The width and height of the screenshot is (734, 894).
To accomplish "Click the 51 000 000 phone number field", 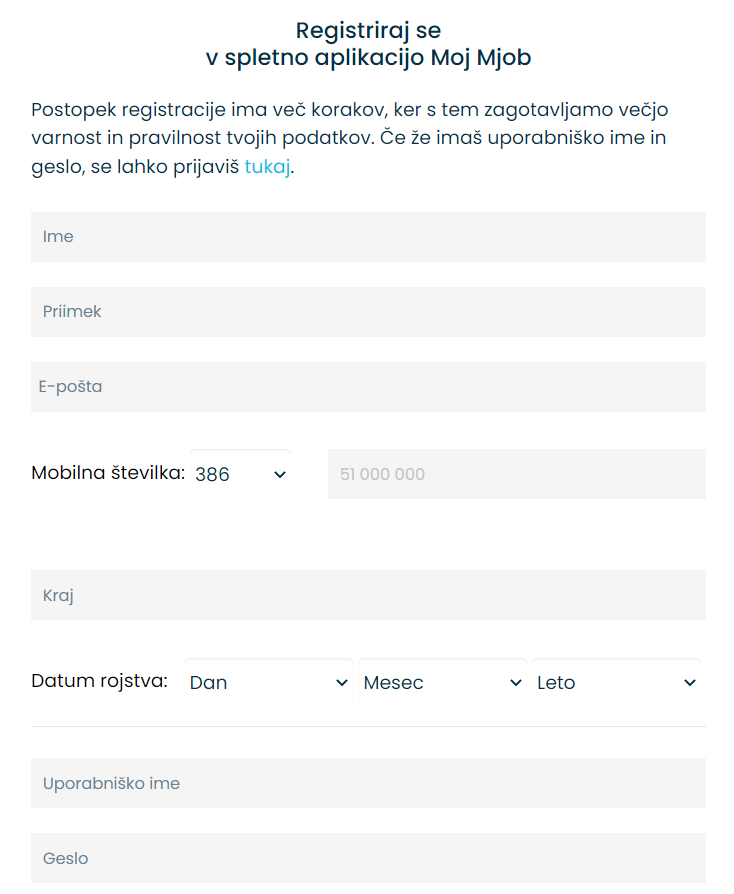I will click(516, 473).
